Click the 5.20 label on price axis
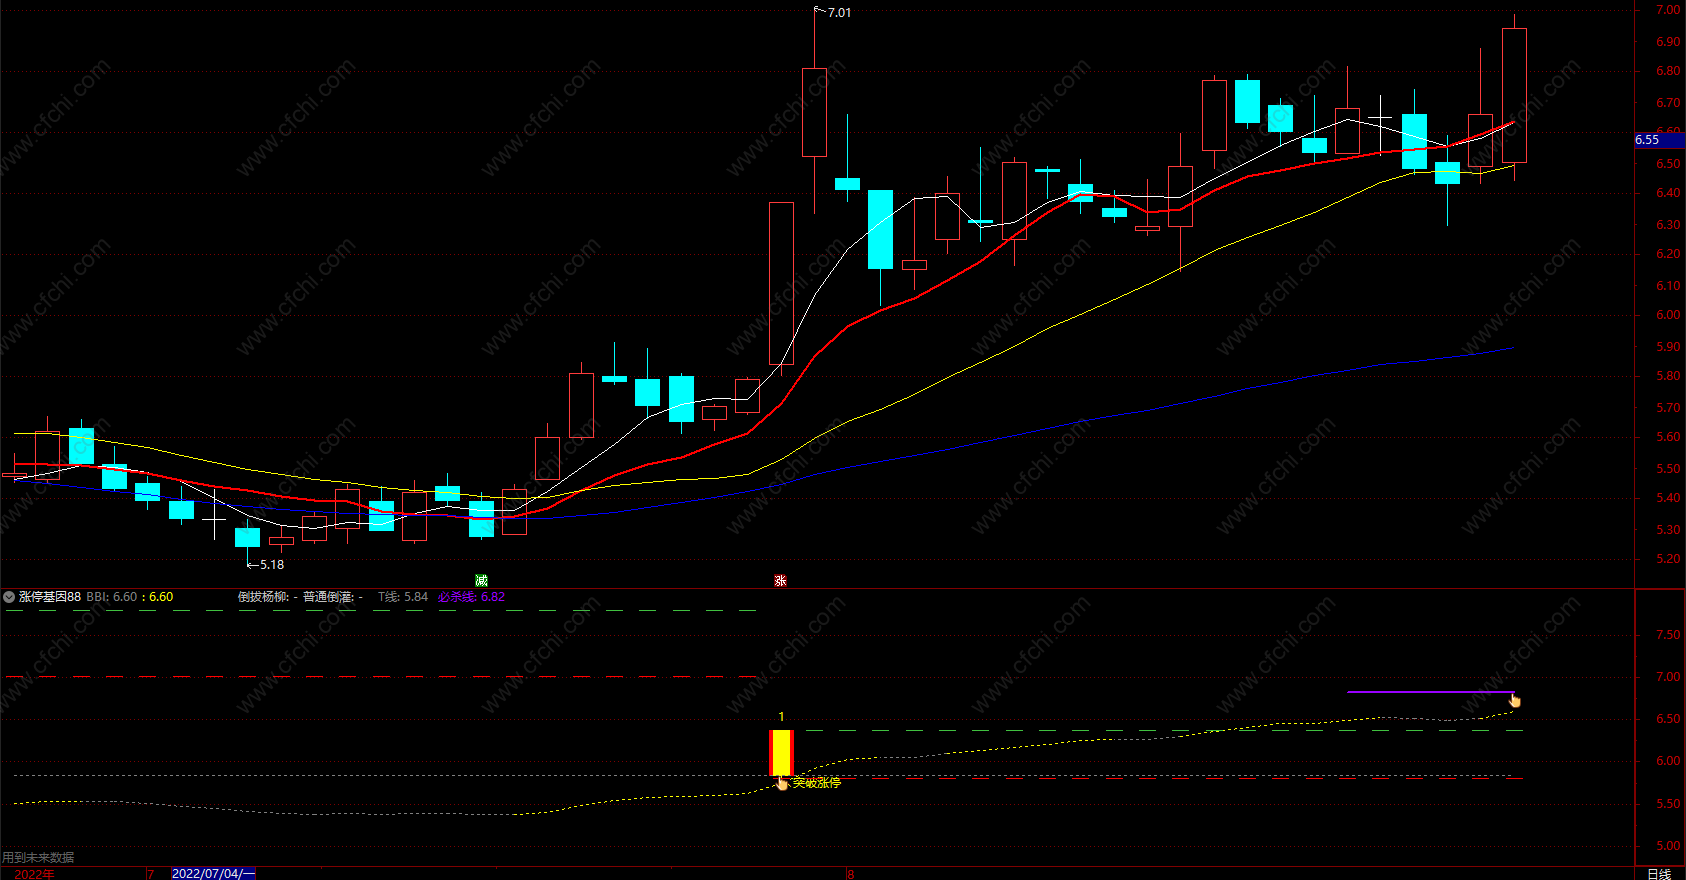 click(x=1667, y=559)
